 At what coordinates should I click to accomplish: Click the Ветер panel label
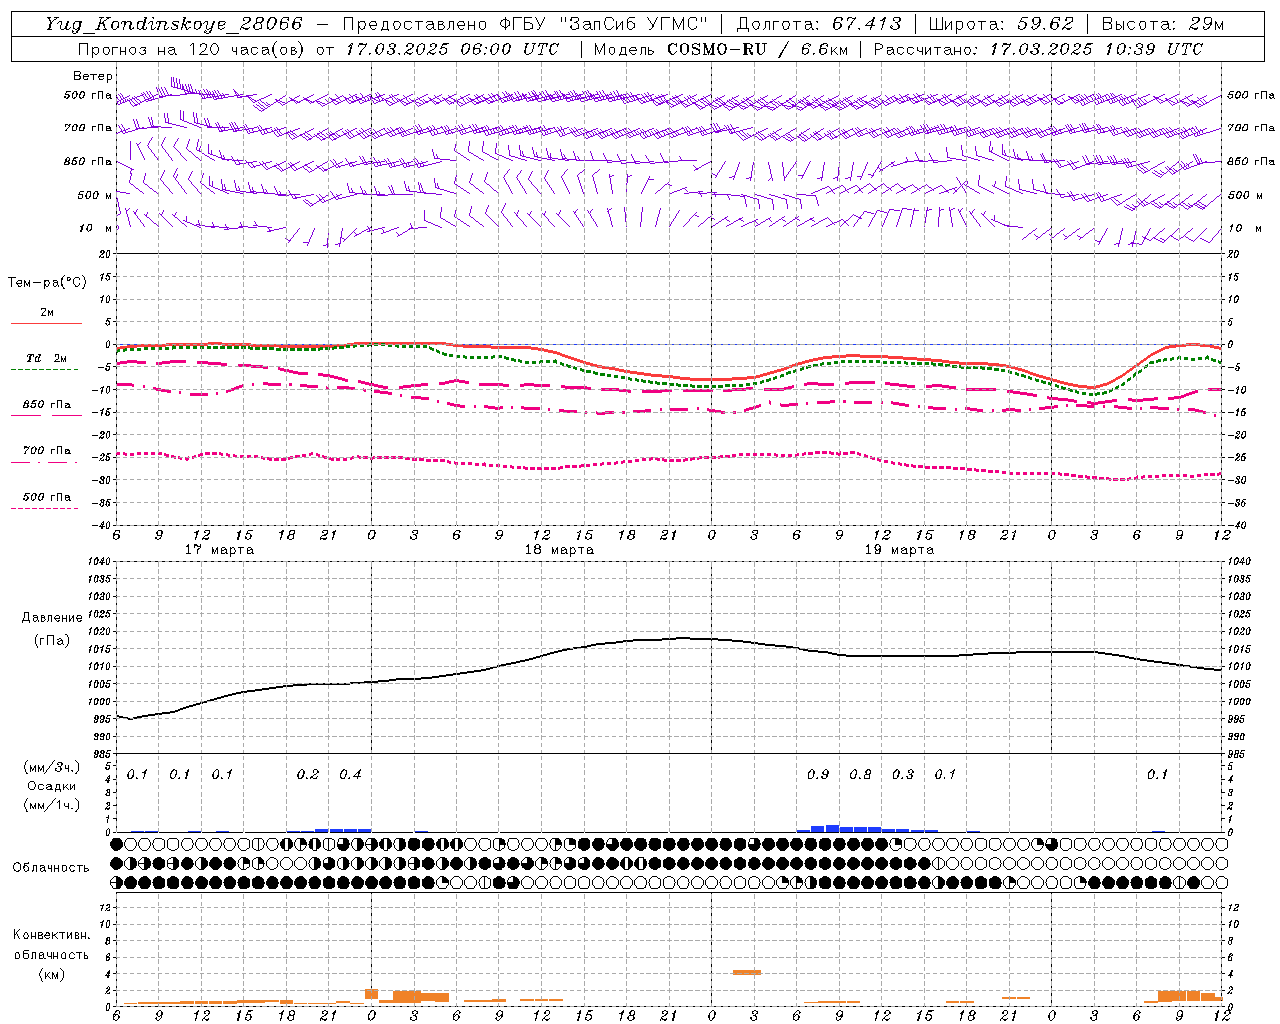pos(93,76)
